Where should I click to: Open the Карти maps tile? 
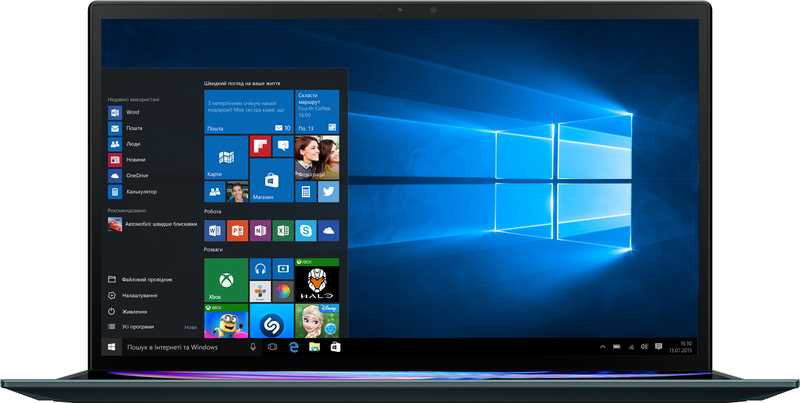tap(226, 157)
